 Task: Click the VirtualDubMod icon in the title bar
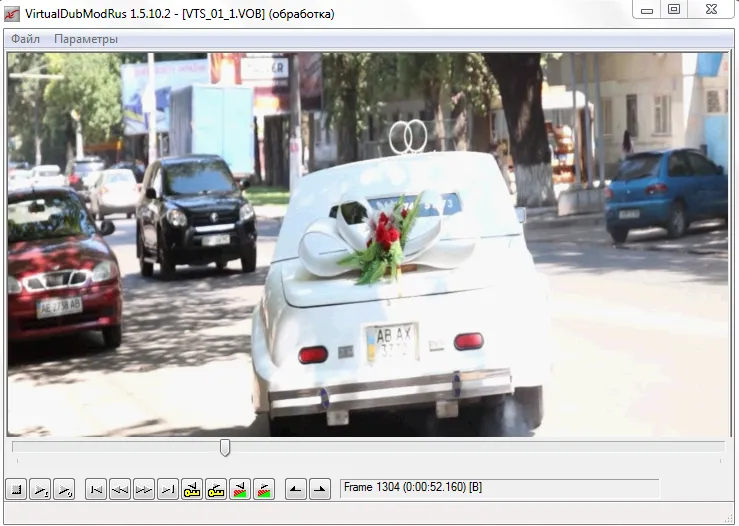(x=12, y=14)
